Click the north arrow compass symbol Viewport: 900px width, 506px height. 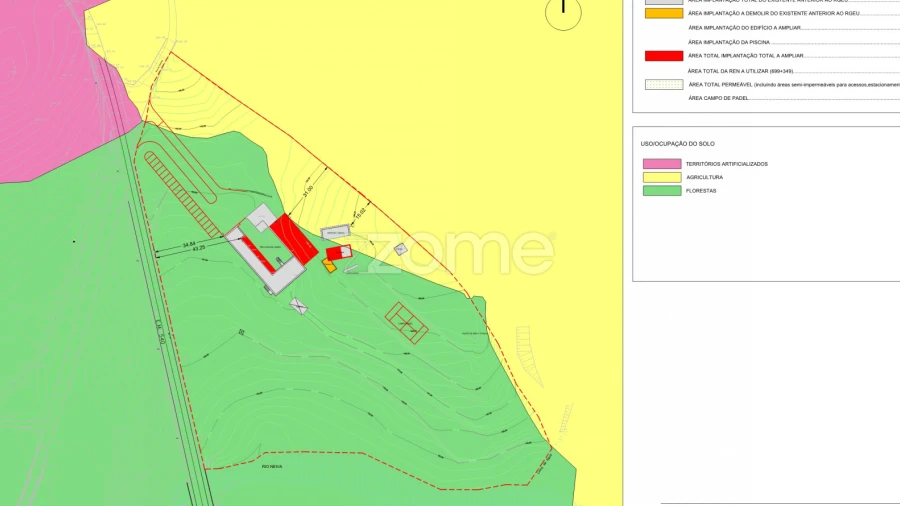coord(563,11)
